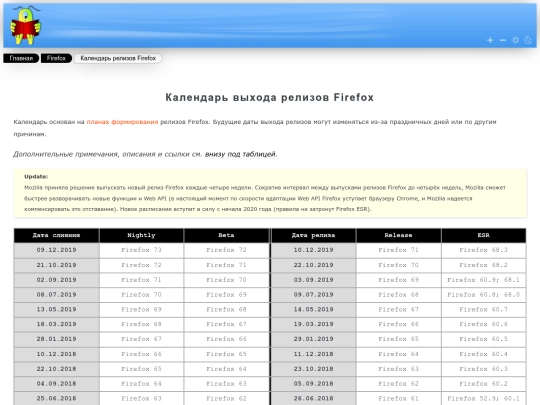Increase font size with plus icon

click(490, 40)
